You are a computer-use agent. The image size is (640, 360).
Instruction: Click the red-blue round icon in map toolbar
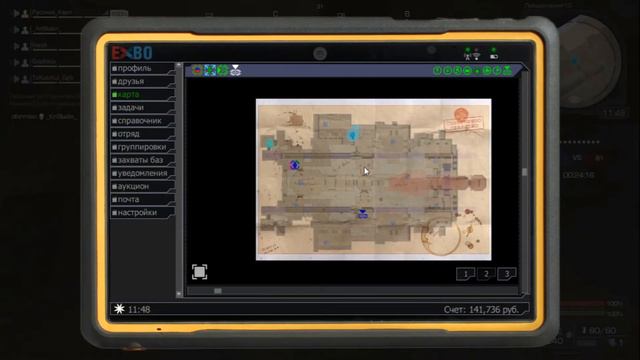pyautogui.click(x=197, y=70)
